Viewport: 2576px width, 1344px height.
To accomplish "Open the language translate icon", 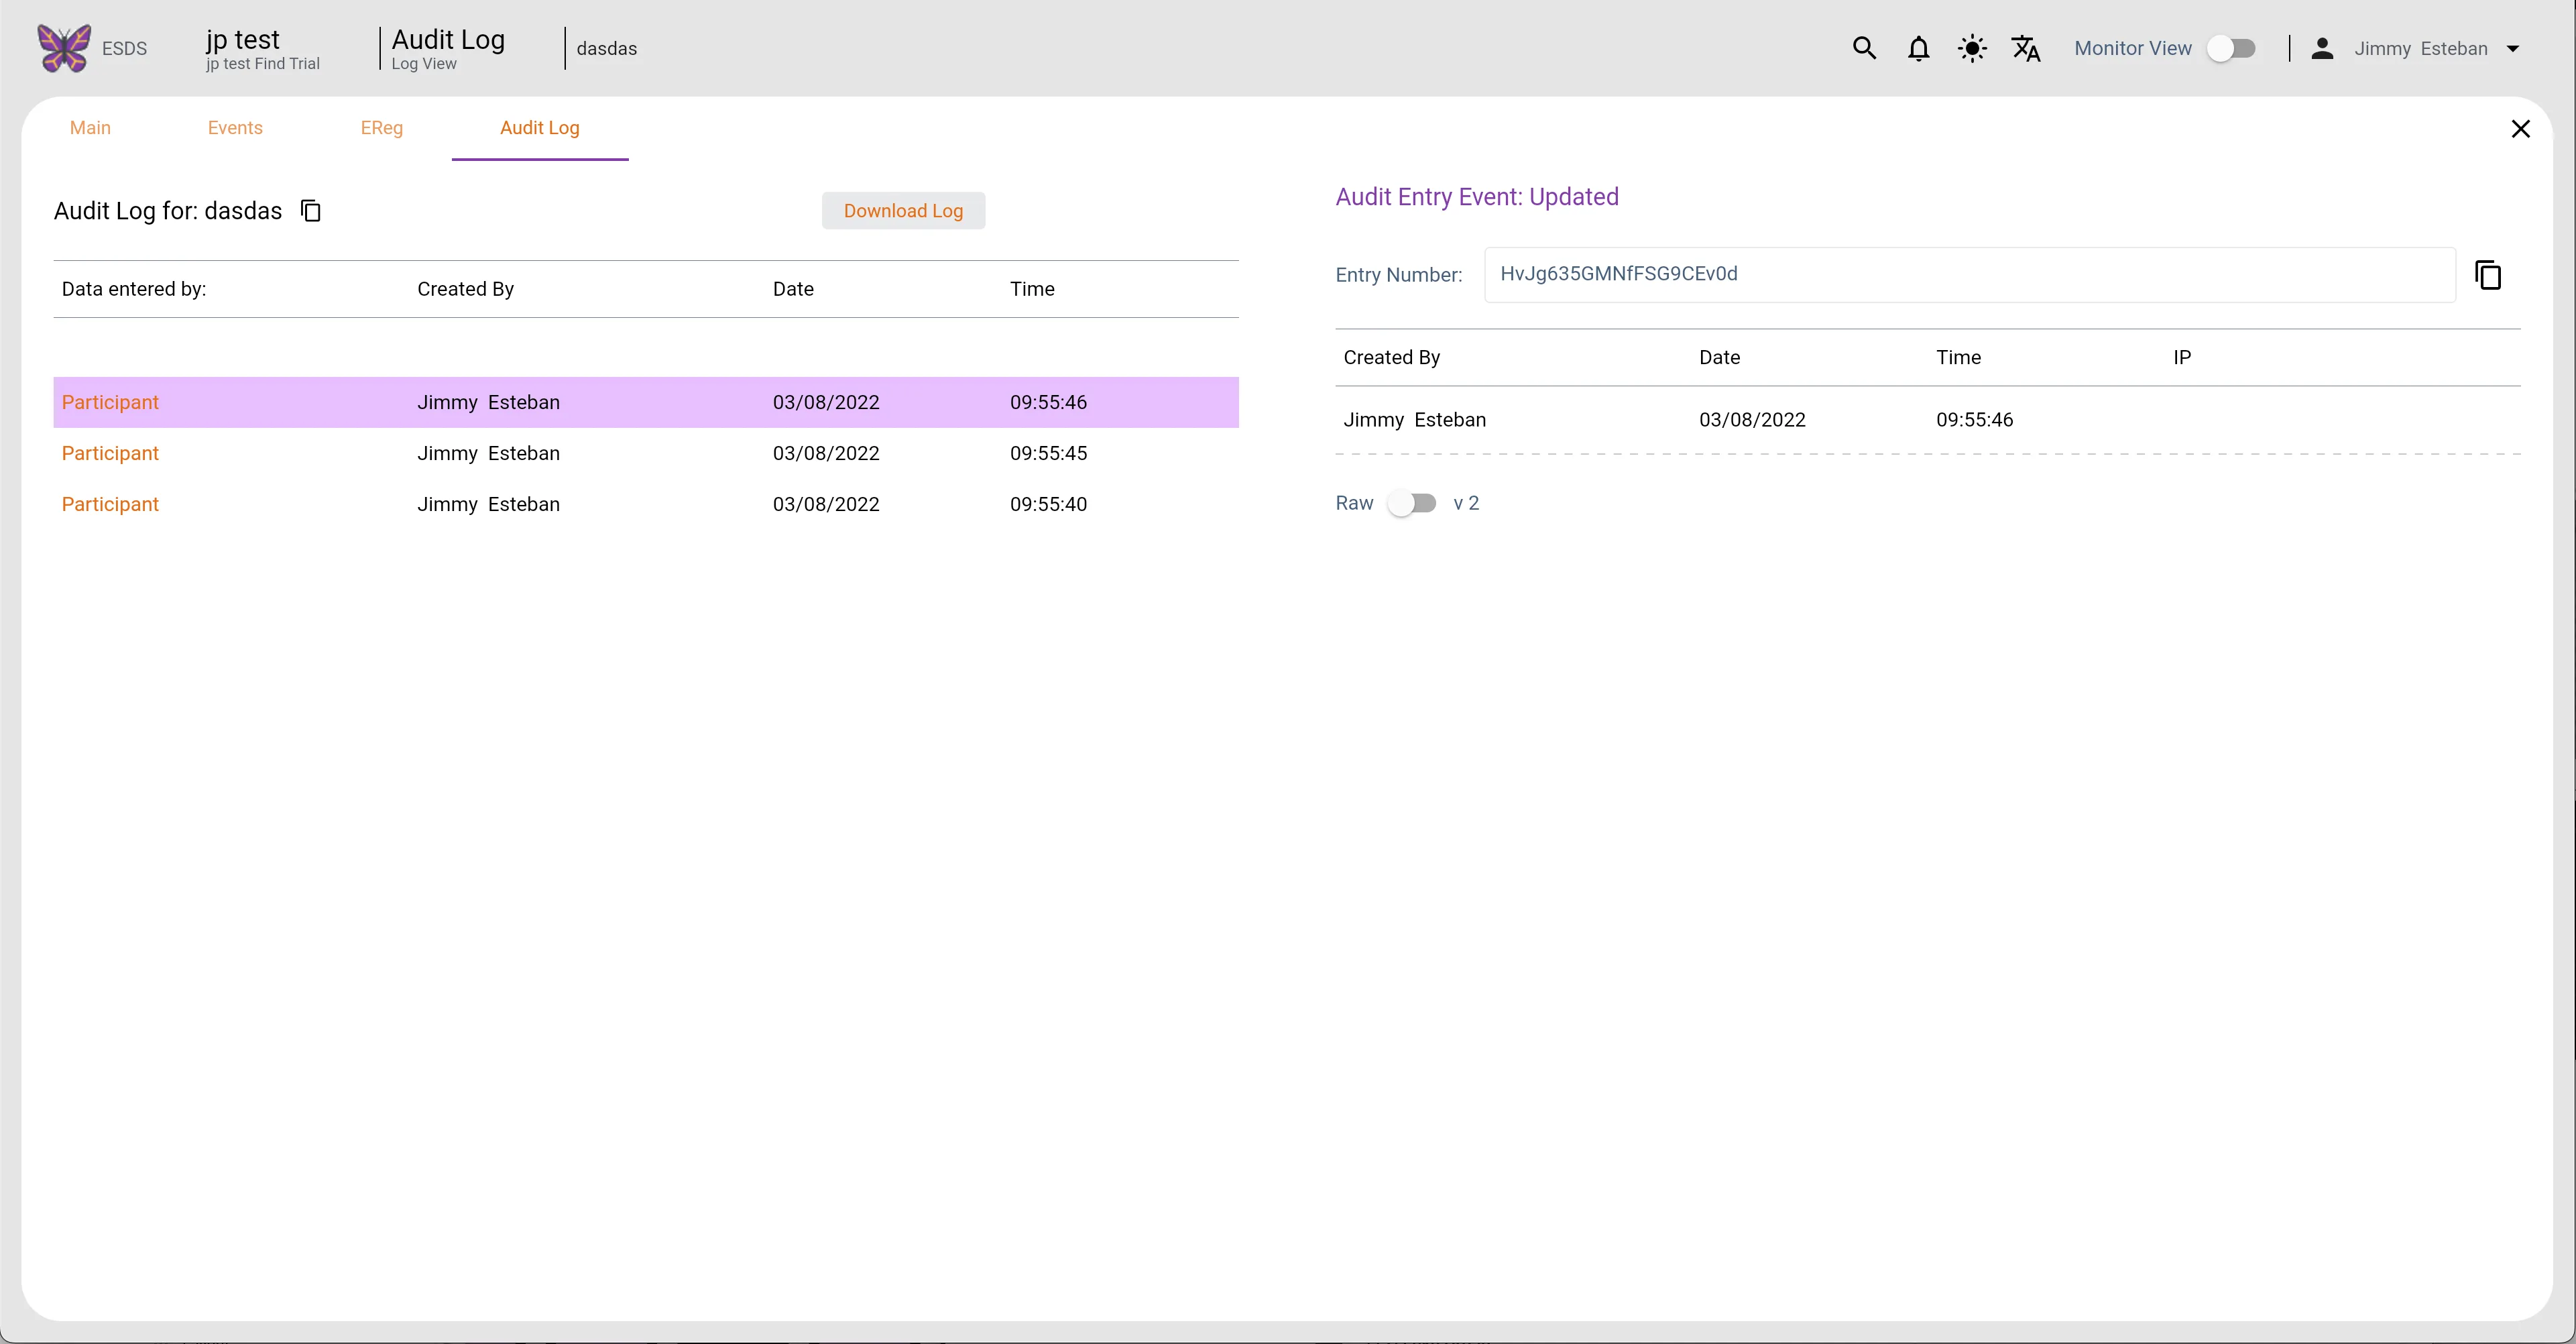I will [x=2026, y=48].
